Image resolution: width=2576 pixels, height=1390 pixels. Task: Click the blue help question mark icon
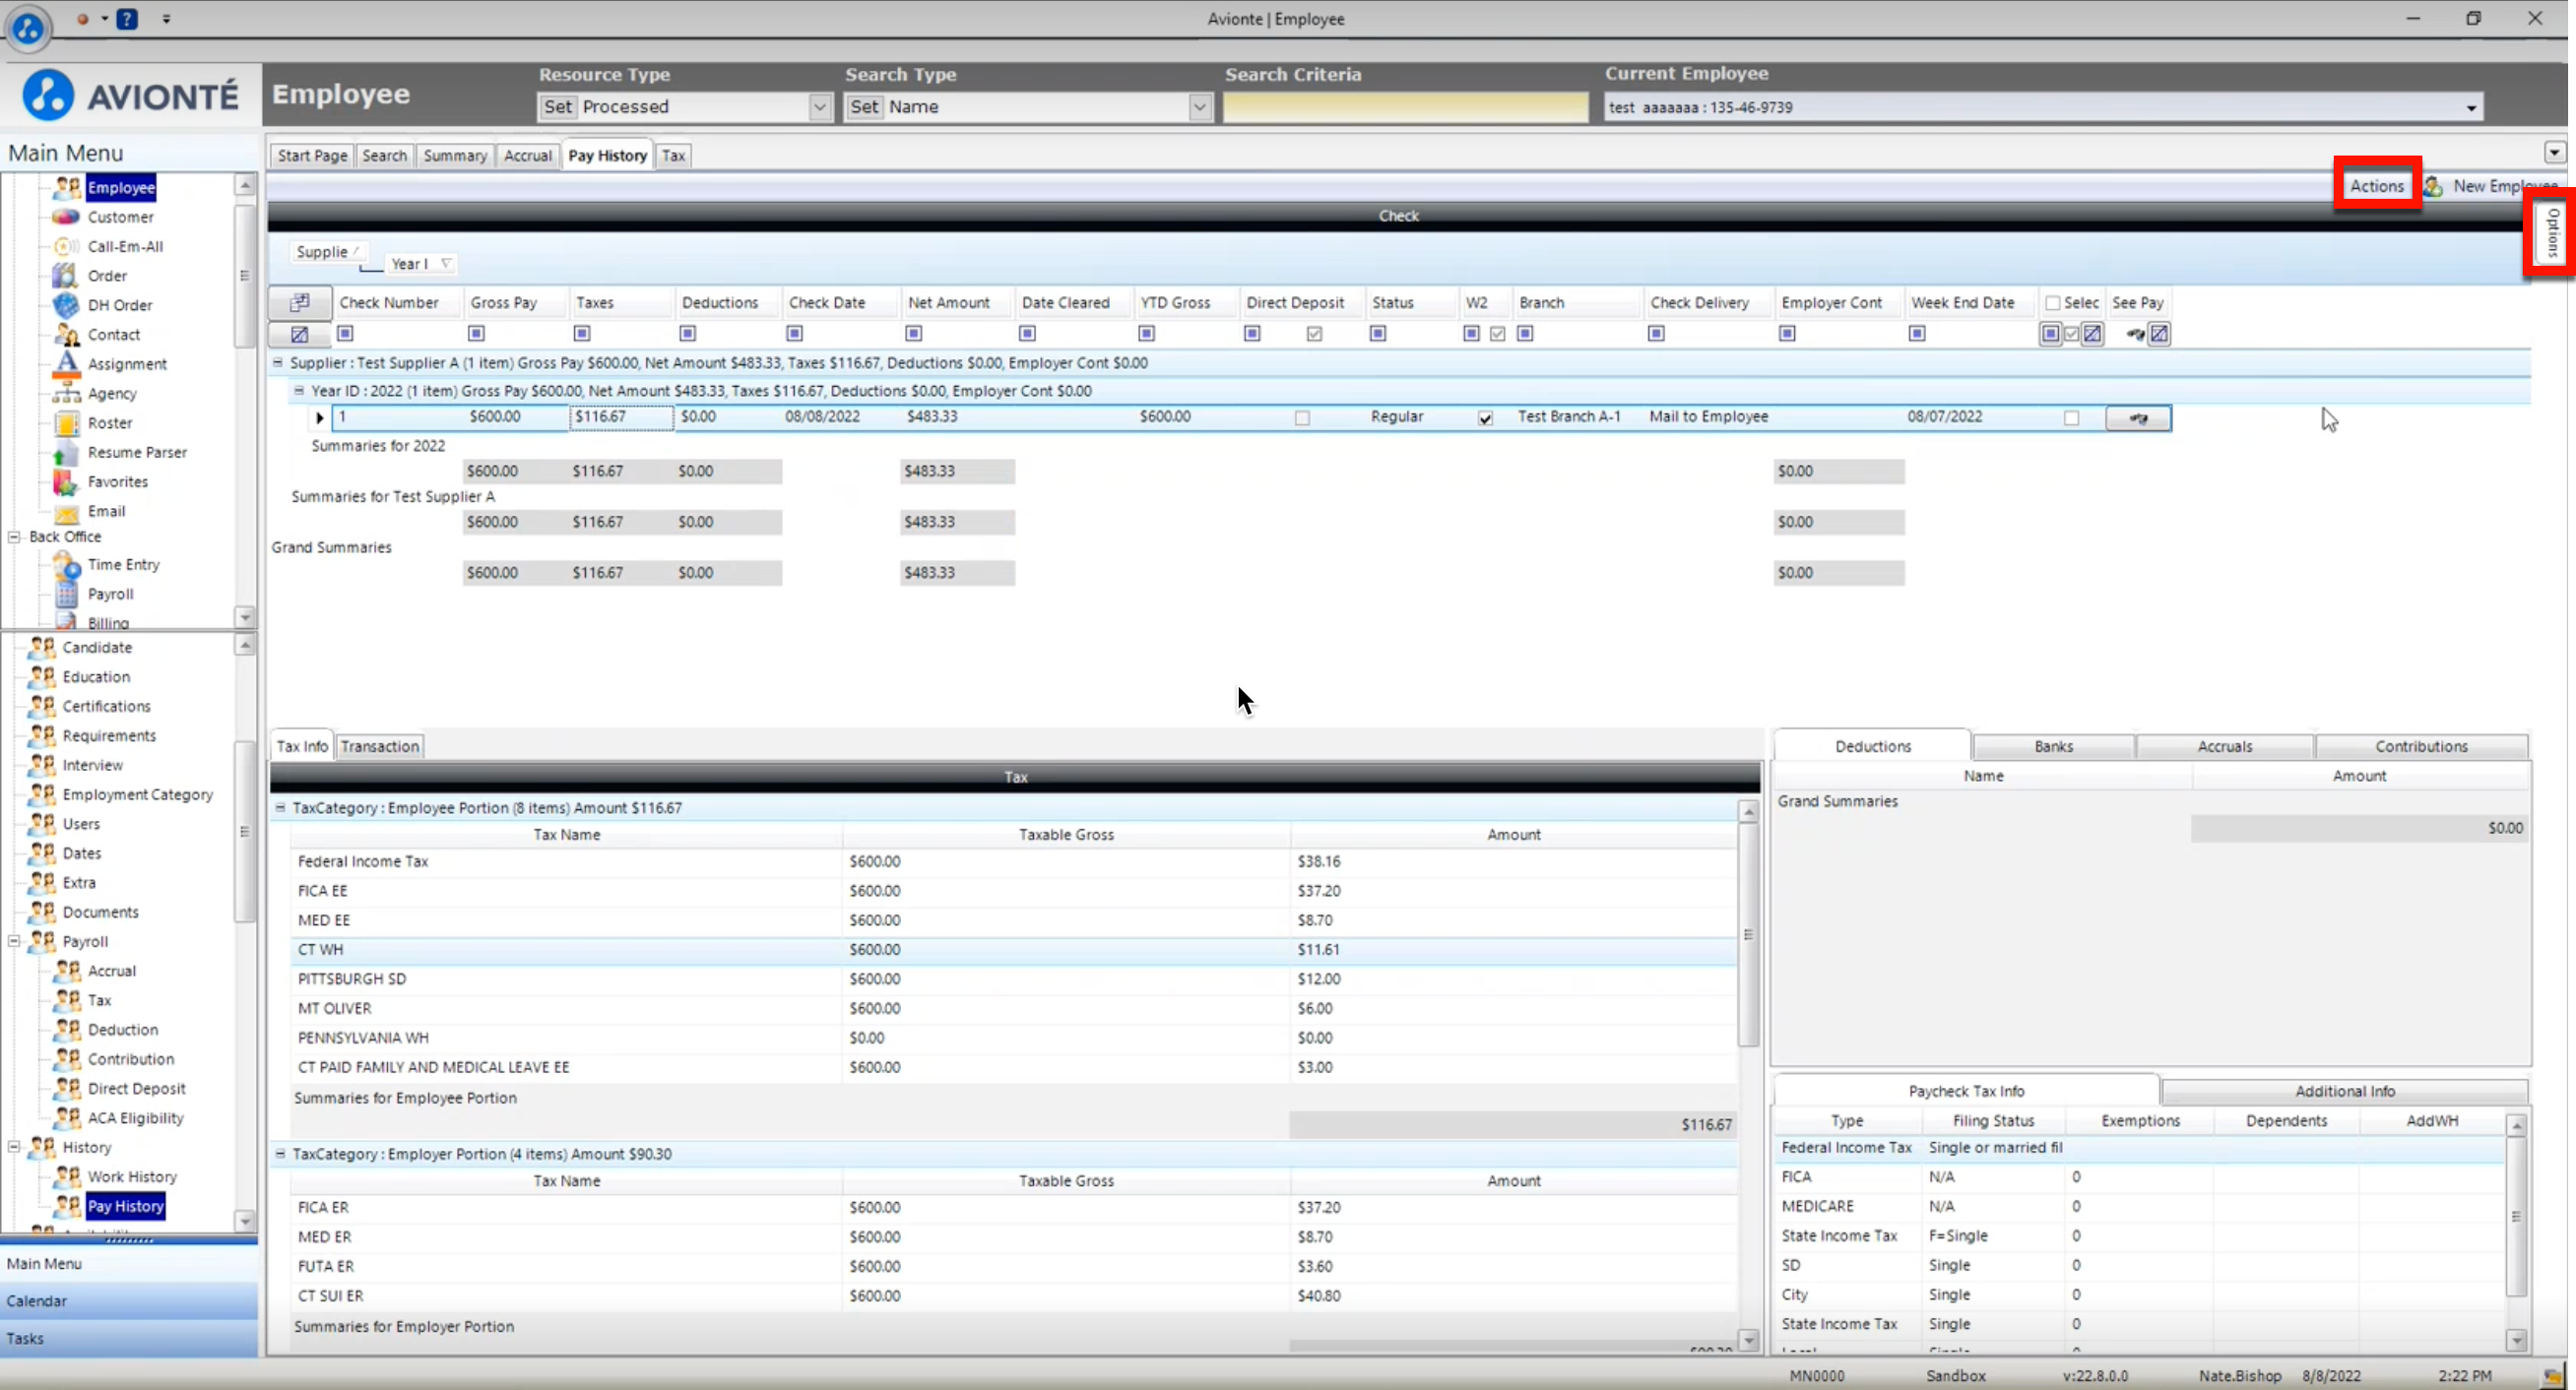point(127,18)
